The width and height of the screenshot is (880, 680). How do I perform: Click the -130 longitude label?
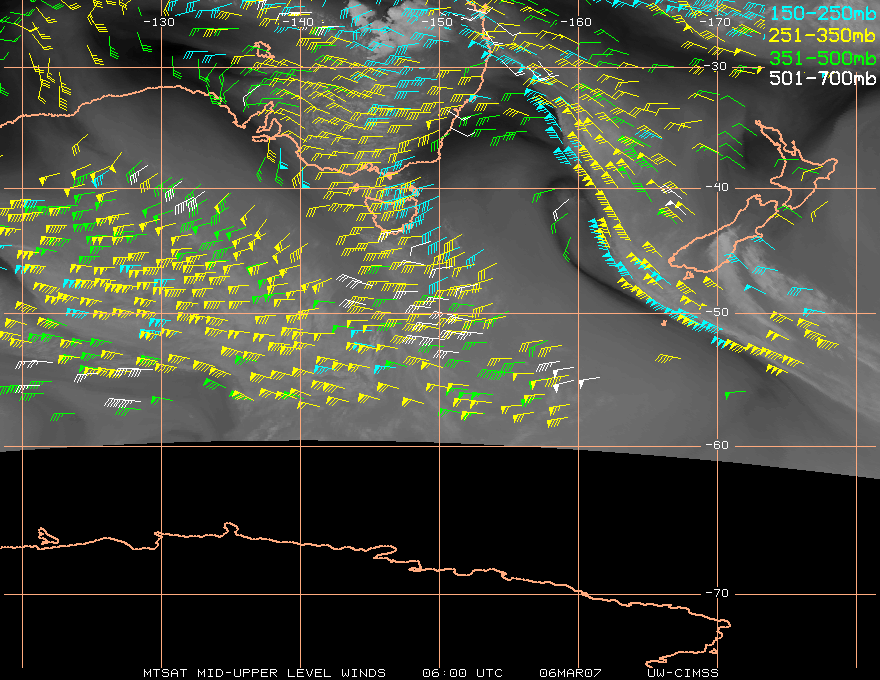[x=159, y=22]
